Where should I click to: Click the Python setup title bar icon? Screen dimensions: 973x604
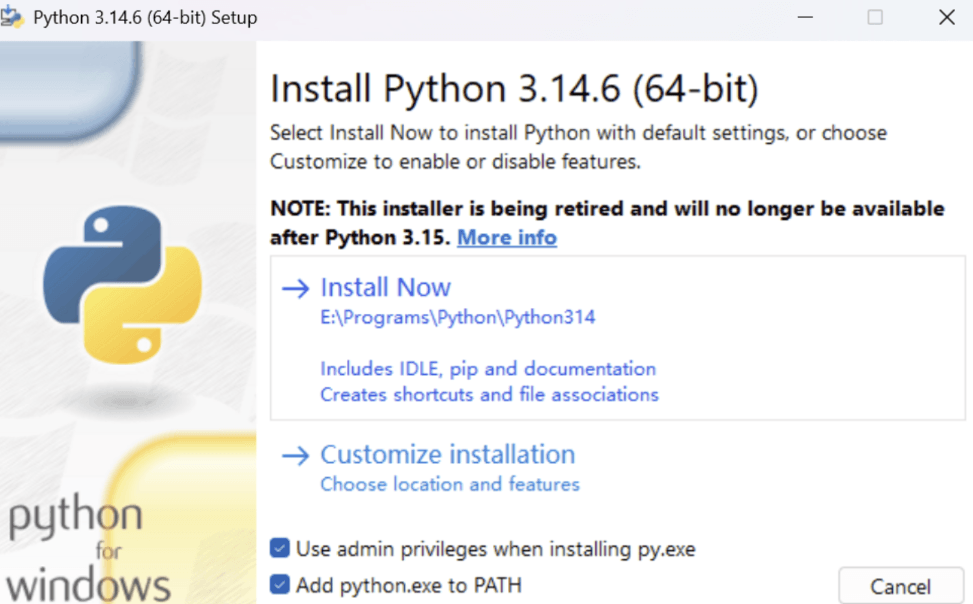point(12,17)
